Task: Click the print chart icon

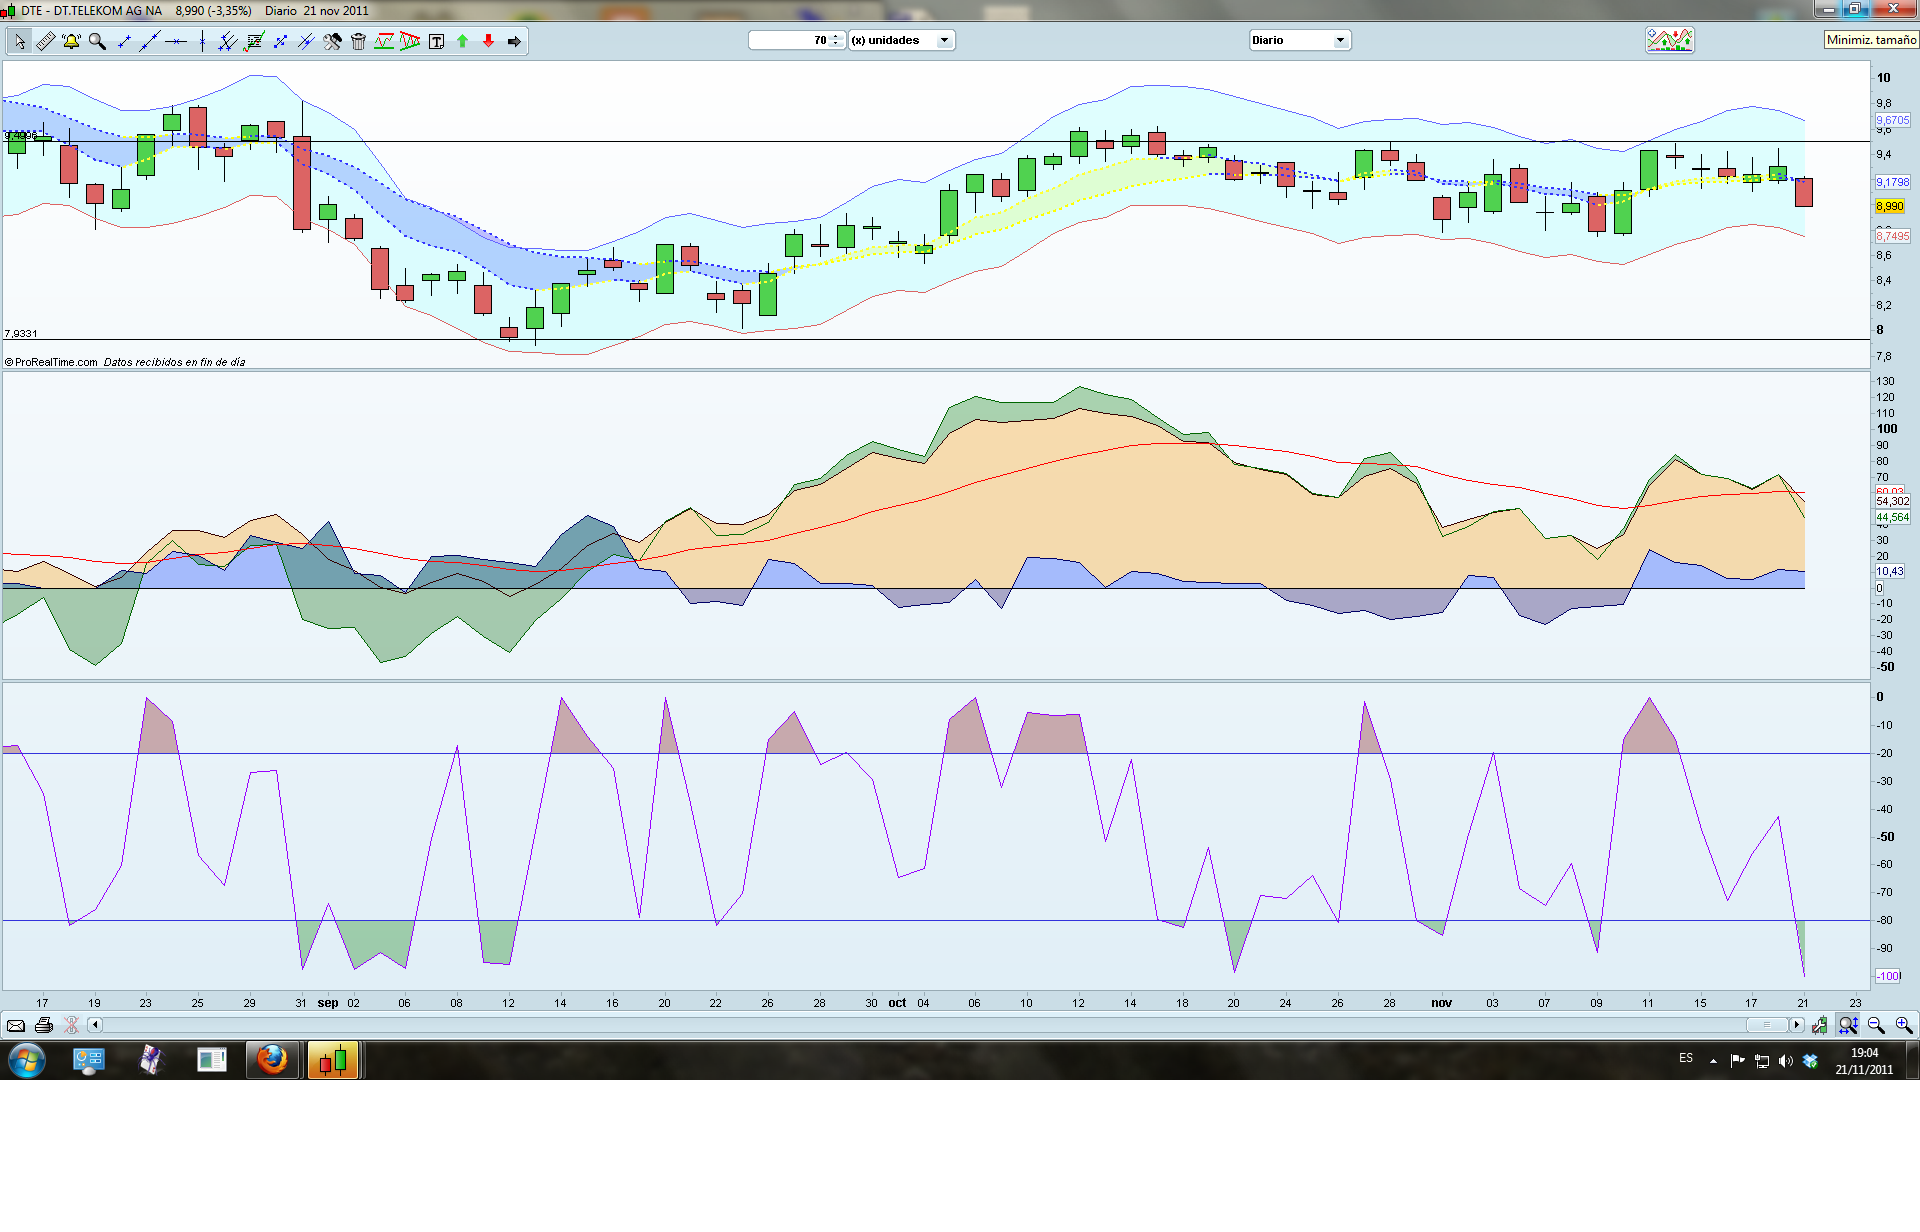Action: (x=43, y=1025)
